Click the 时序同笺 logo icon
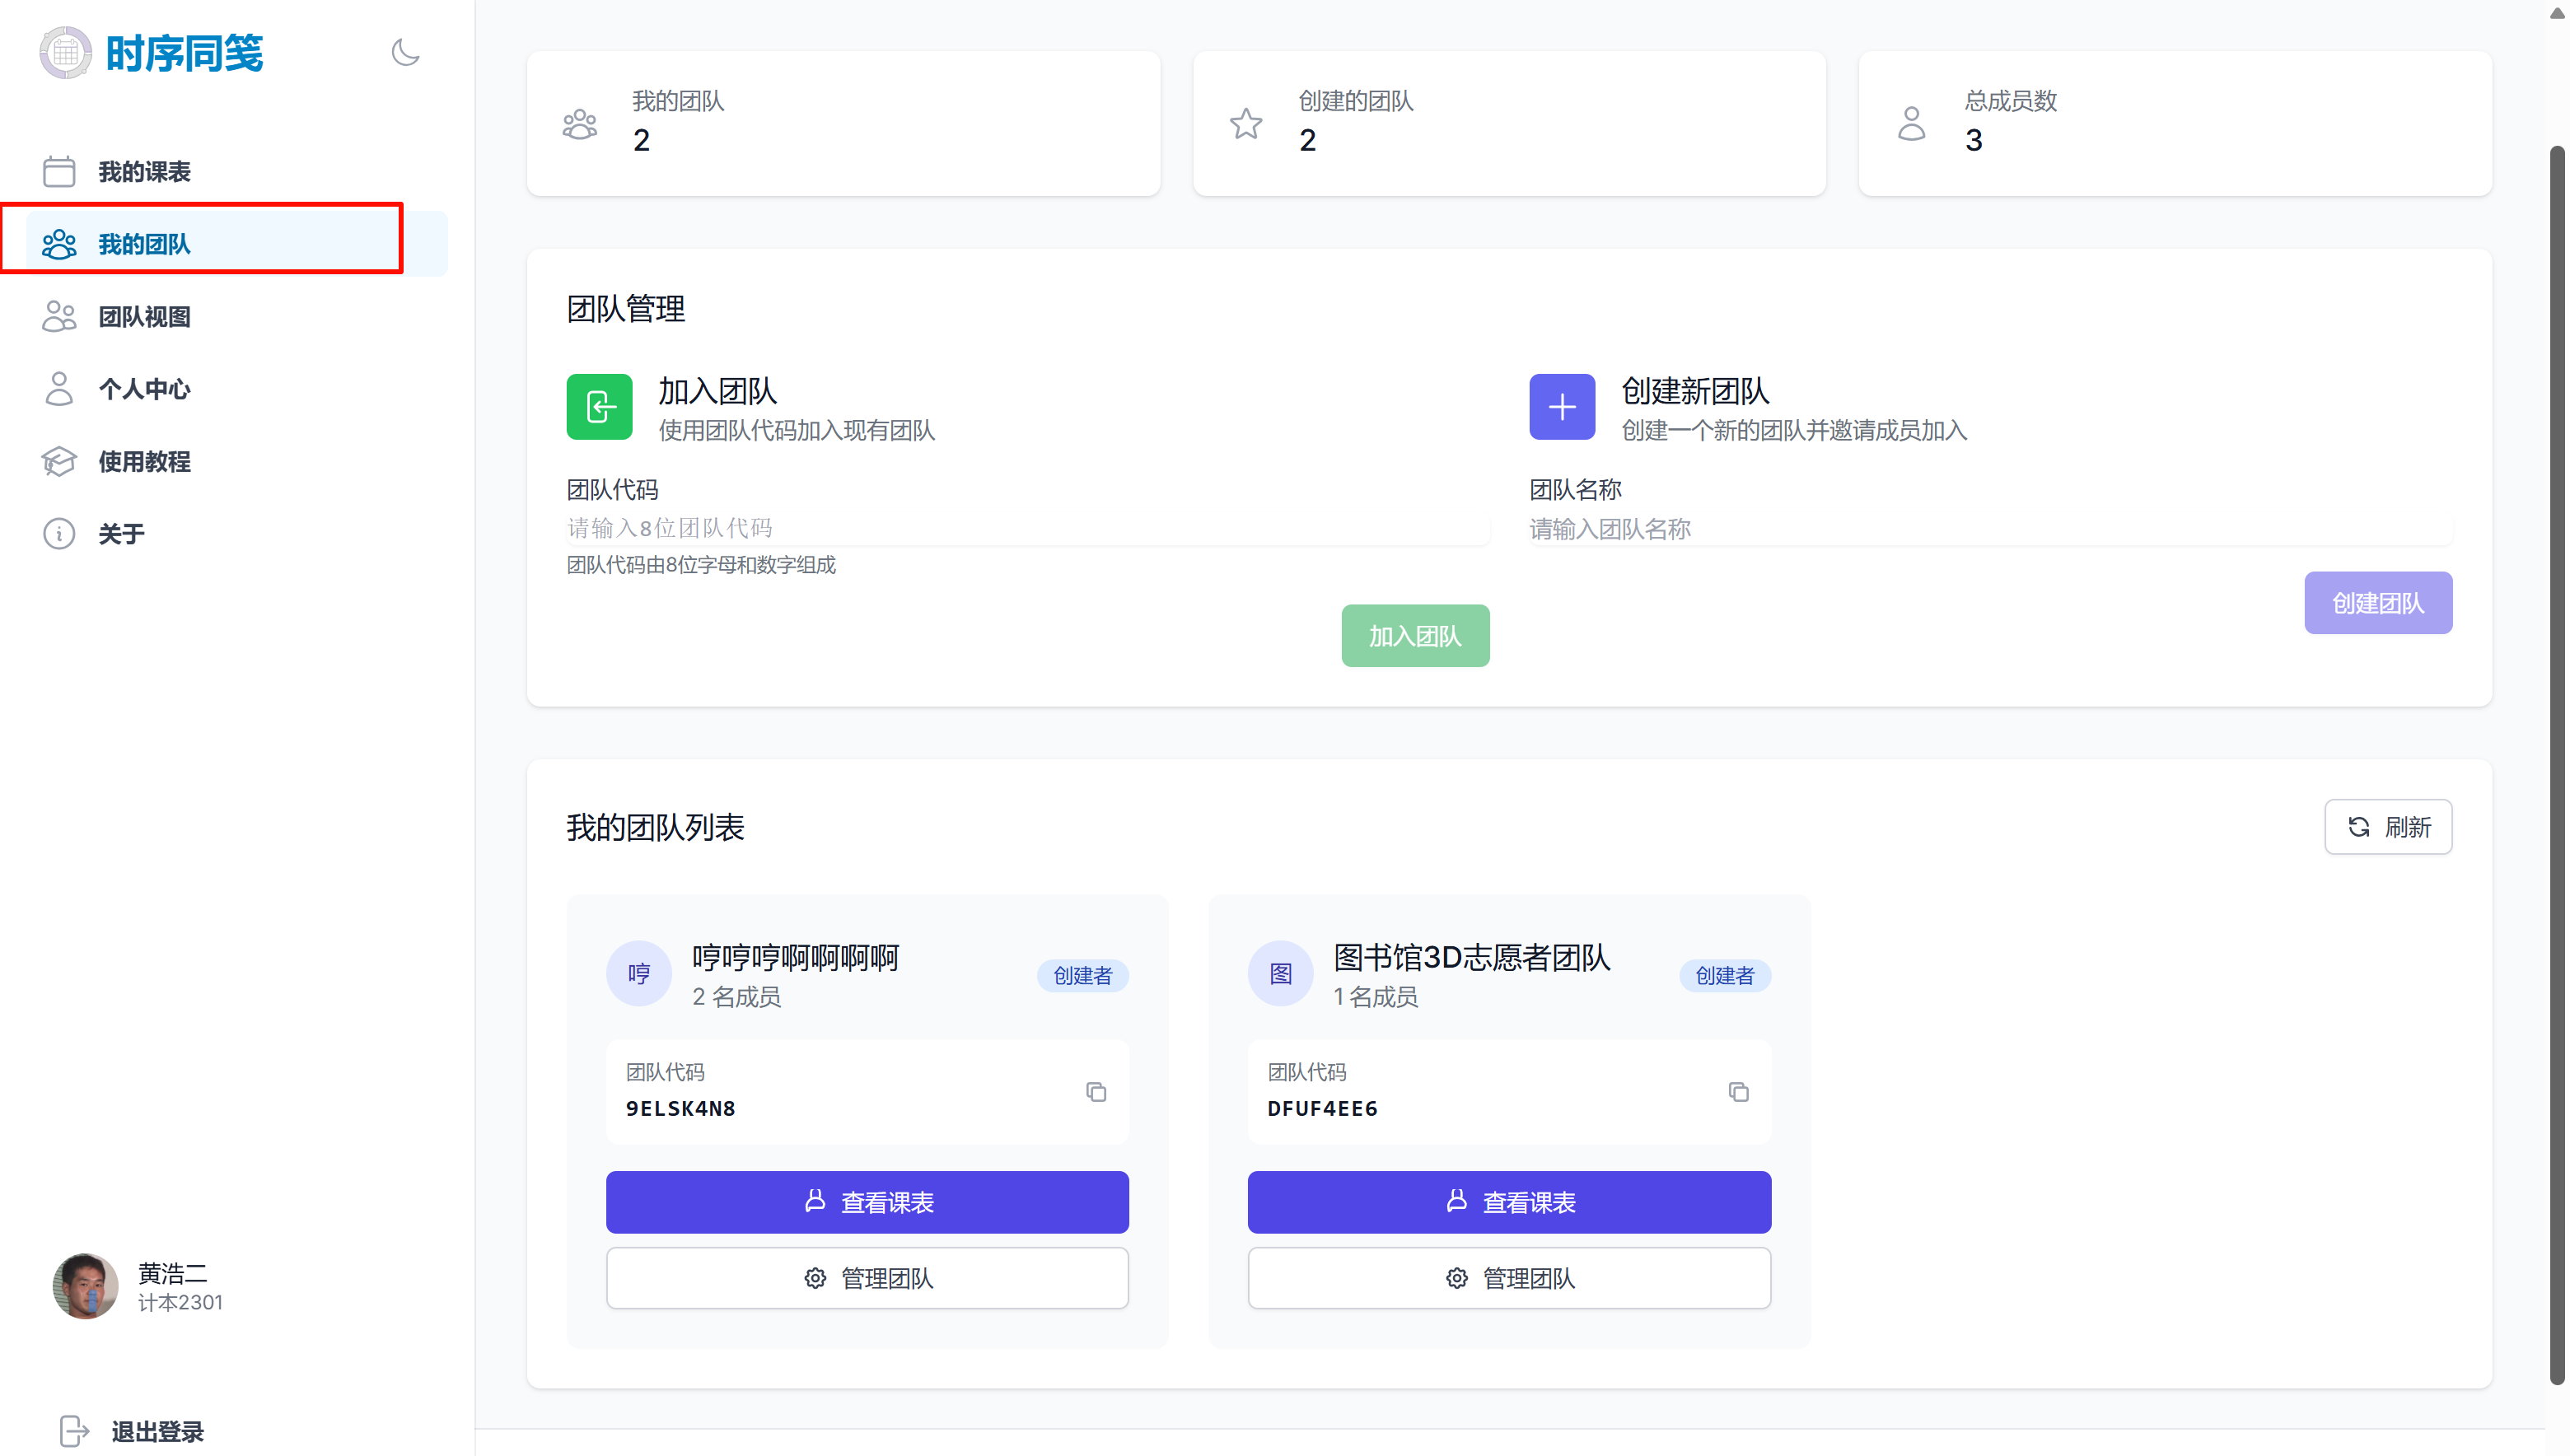The image size is (2570, 1456). click(x=66, y=53)
